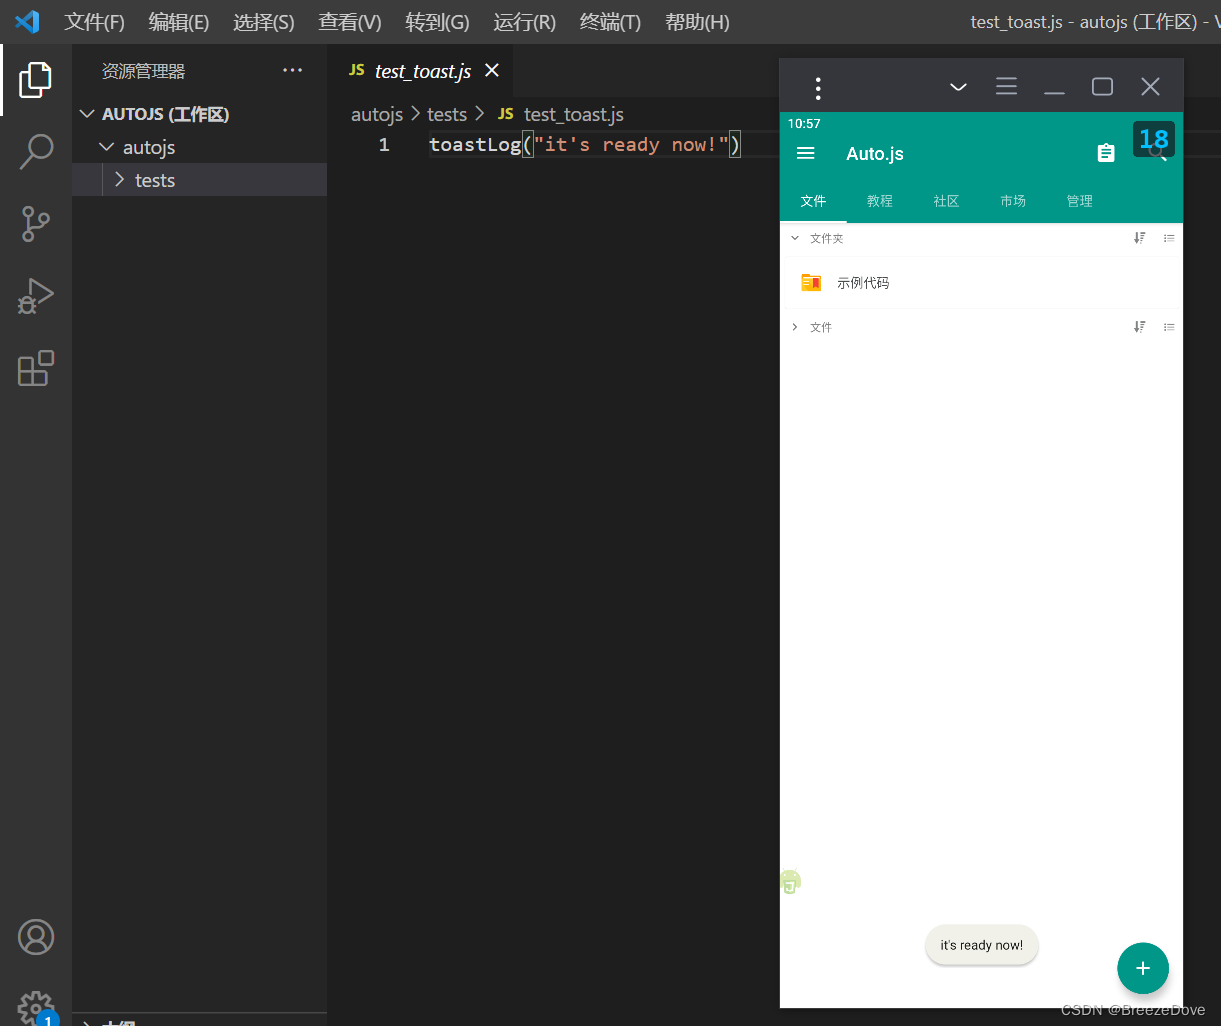Click autojs in the breadcrumb path
This screenshot has width=1221, height=1026.
[x=377, y=114]
